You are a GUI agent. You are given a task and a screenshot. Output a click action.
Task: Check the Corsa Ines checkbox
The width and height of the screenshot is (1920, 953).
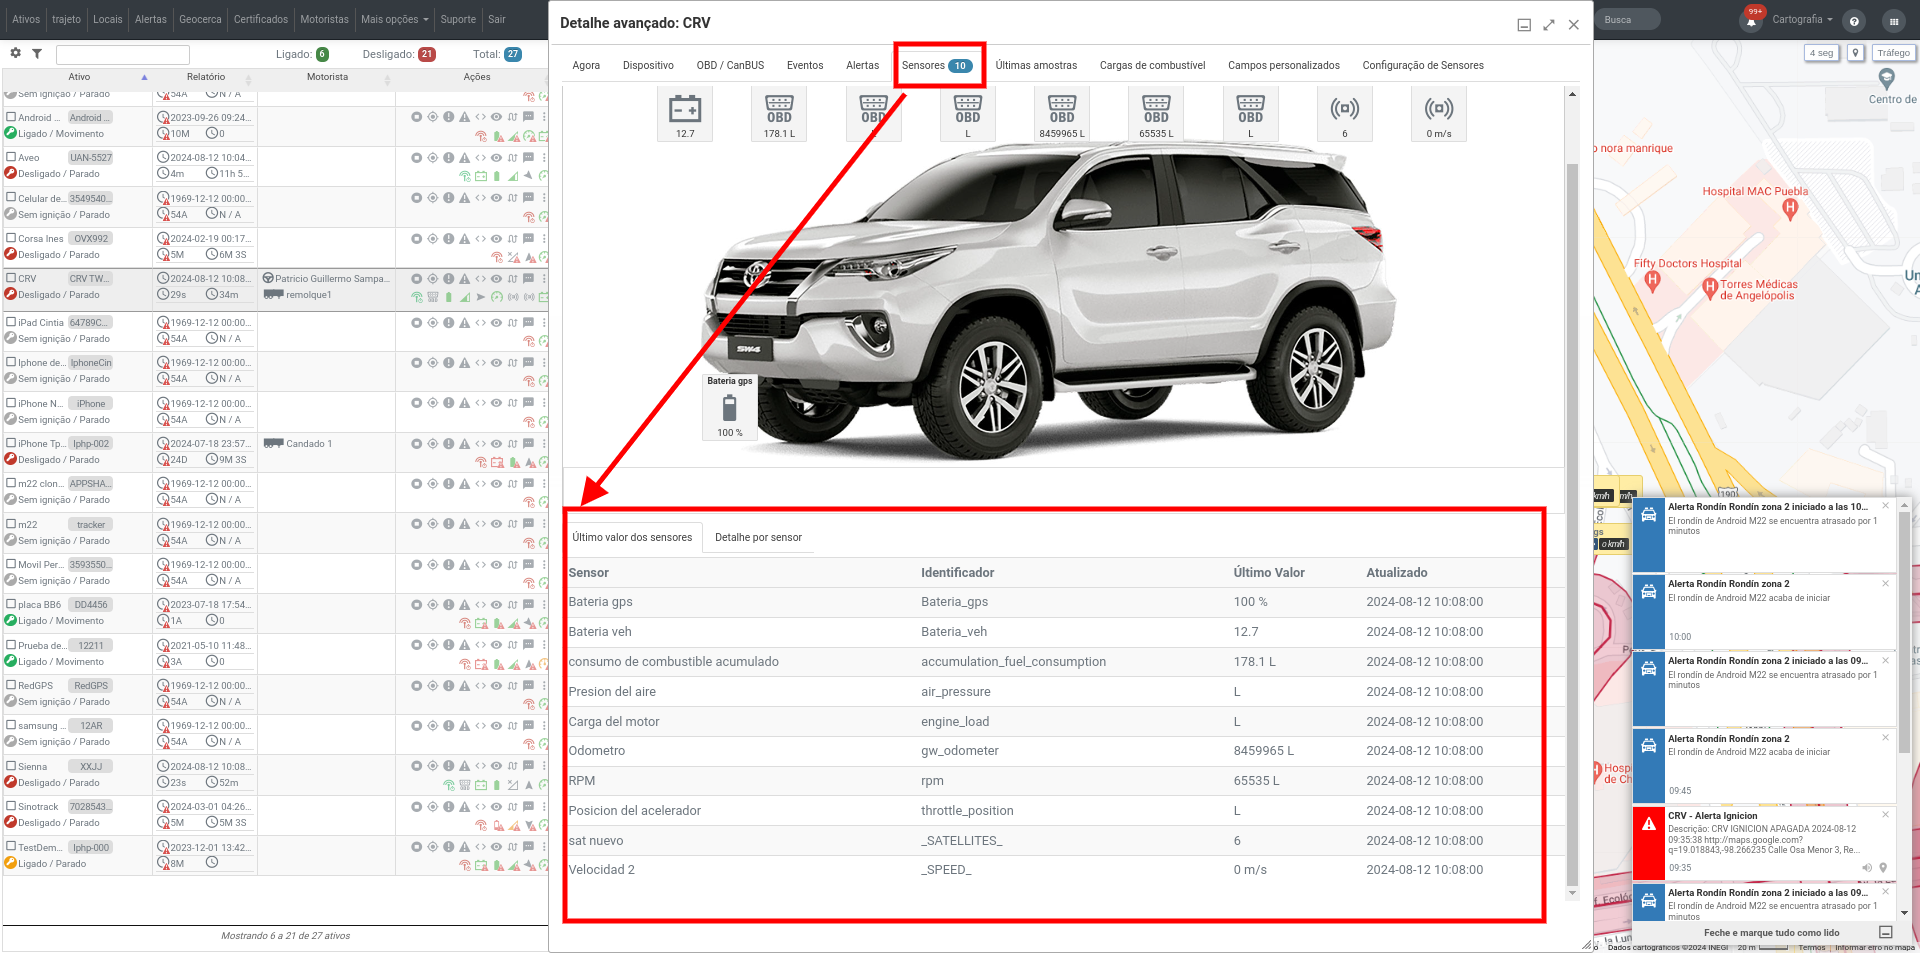[11, 238]
